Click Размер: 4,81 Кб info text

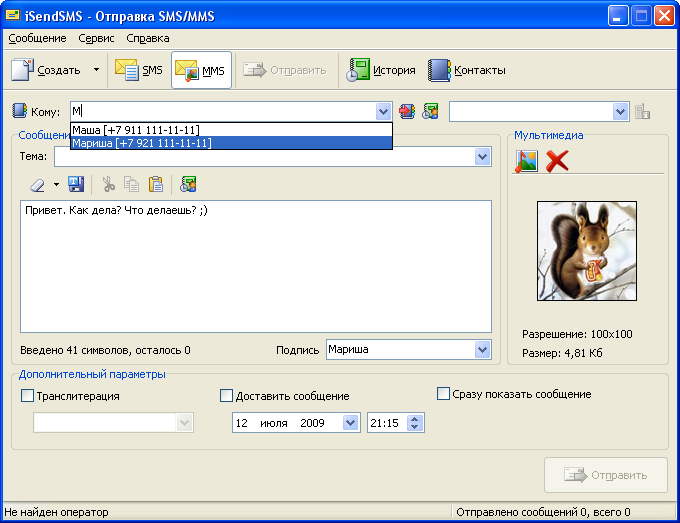pyautogui.click(x=562, y=353)
